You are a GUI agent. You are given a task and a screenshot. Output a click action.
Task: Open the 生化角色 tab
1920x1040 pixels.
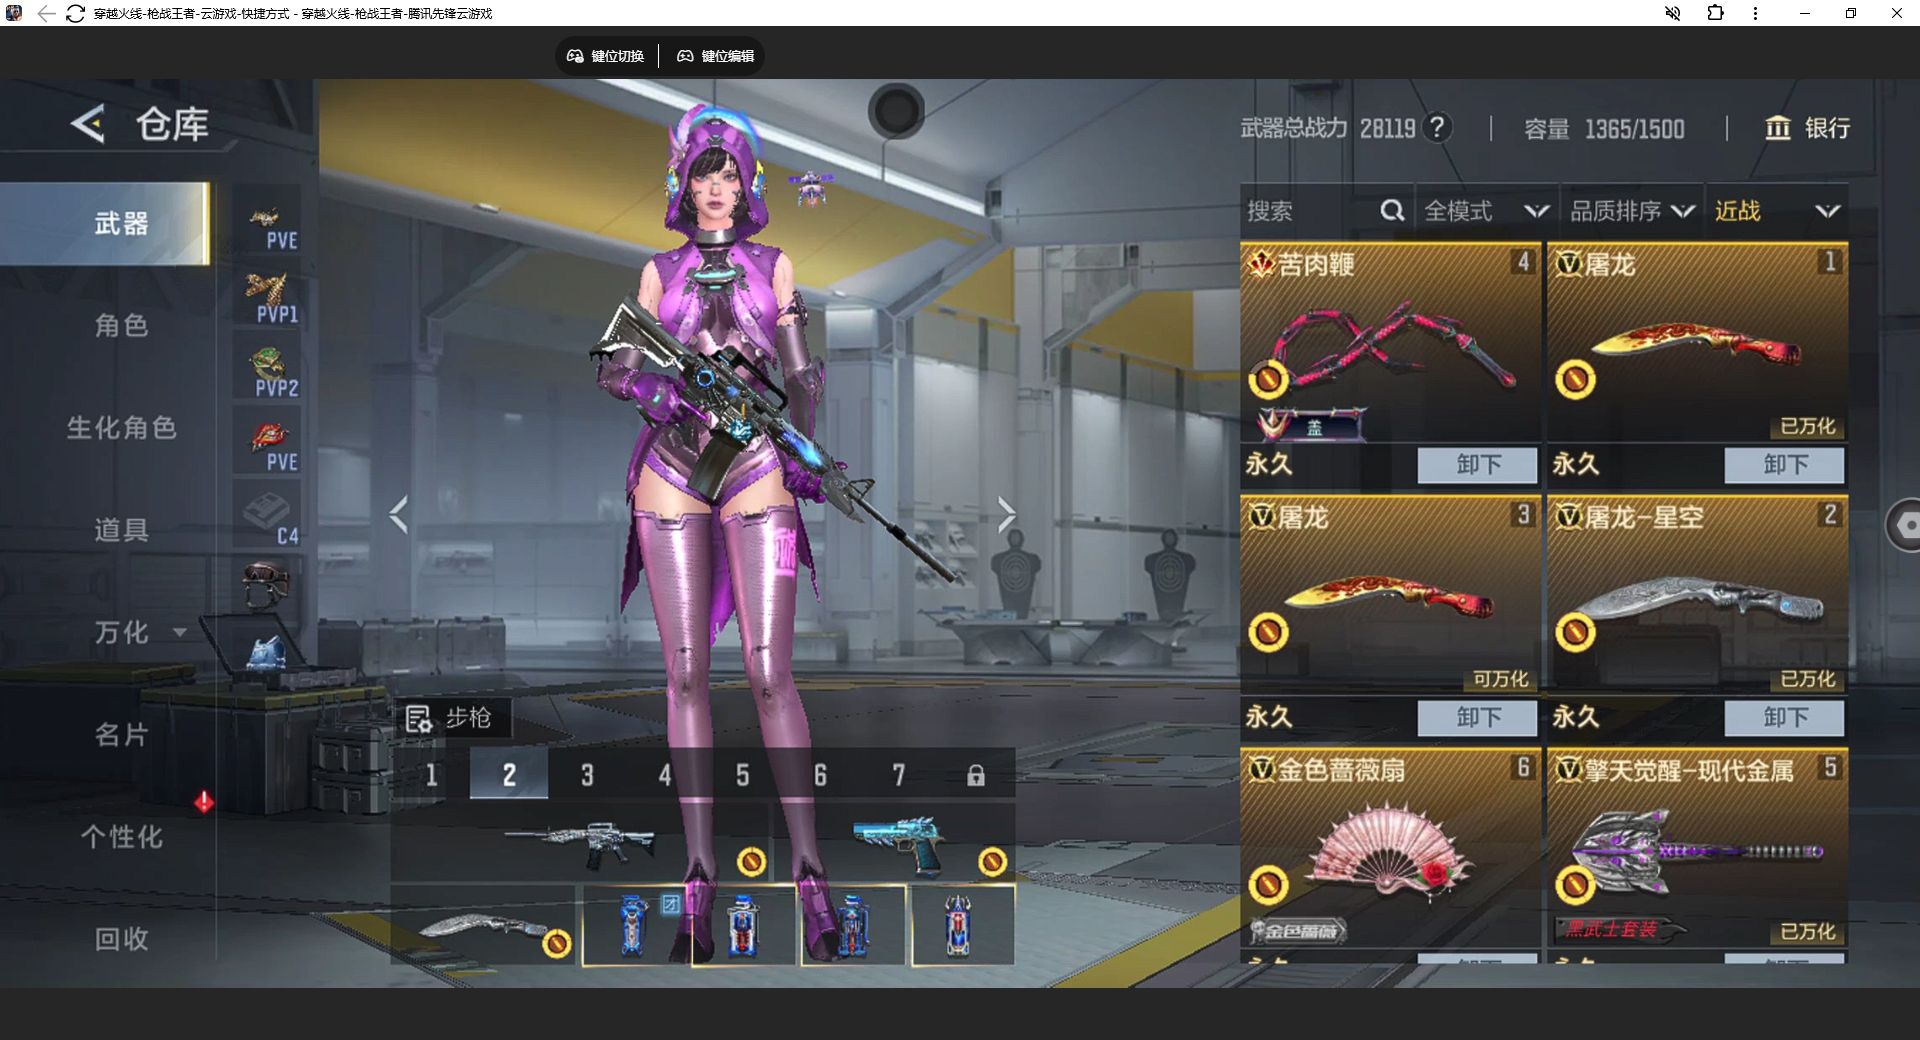pos(121,428)
